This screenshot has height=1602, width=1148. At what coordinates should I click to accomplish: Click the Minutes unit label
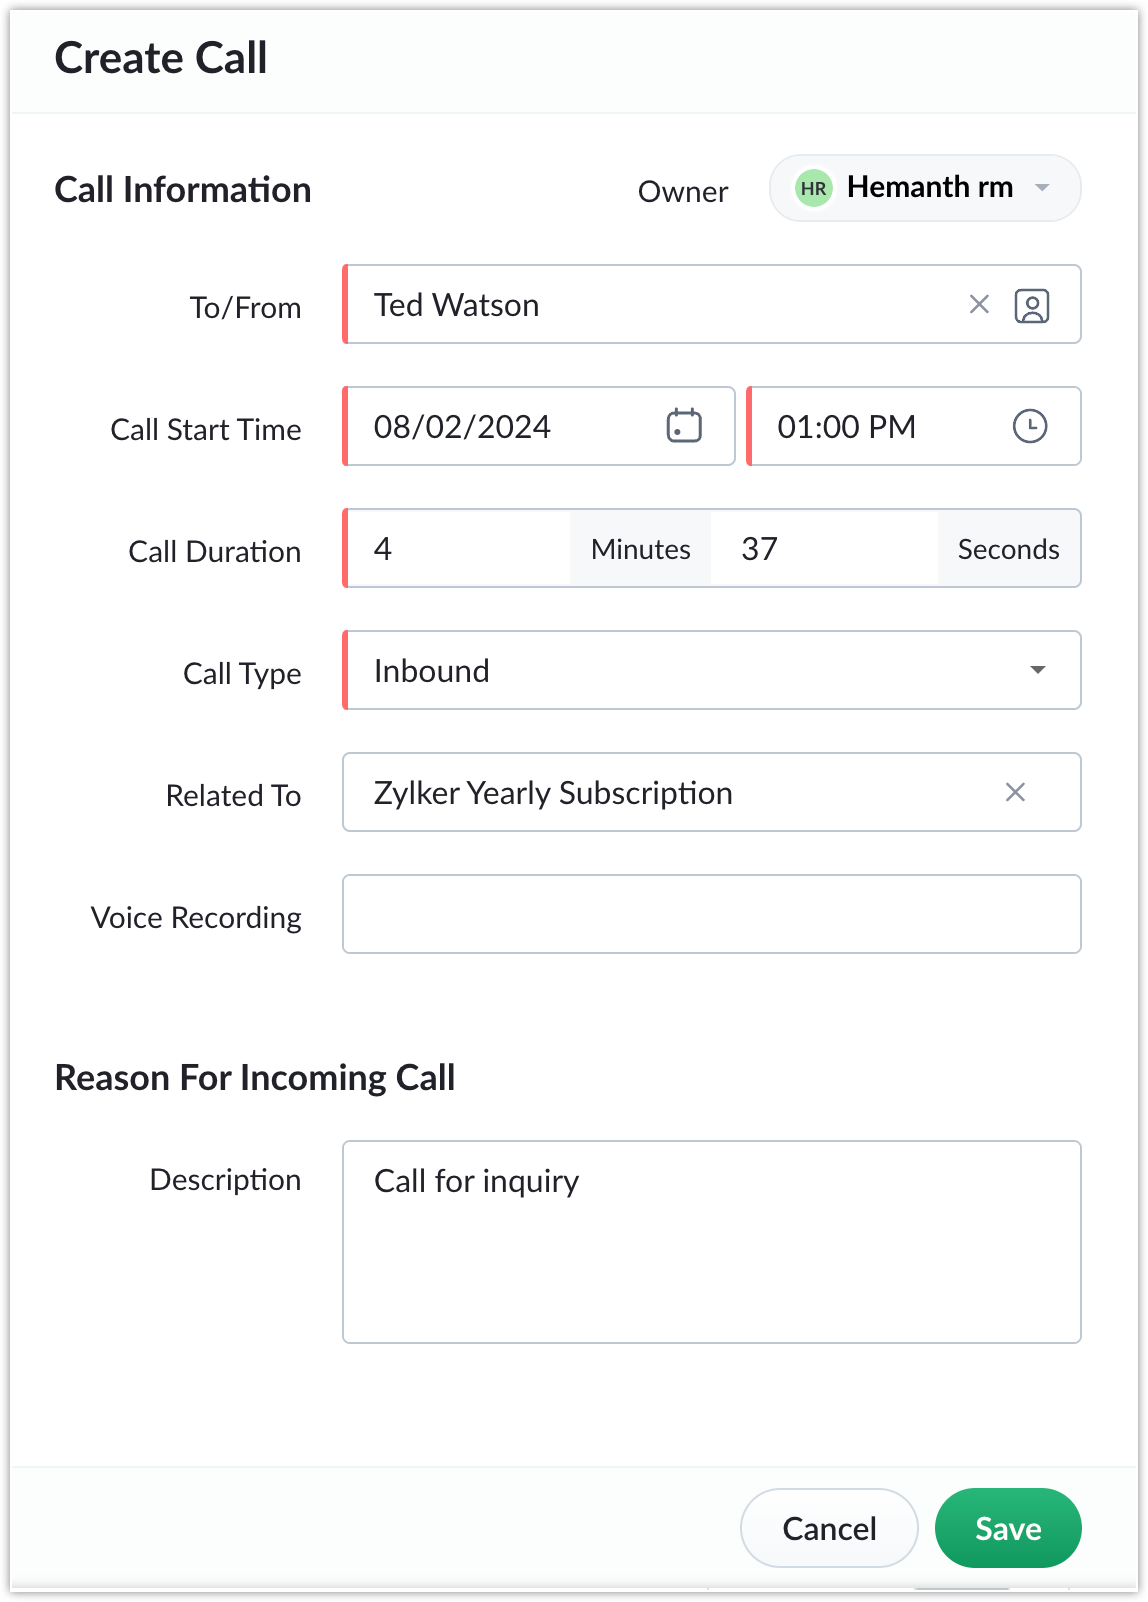click(640, 549)
